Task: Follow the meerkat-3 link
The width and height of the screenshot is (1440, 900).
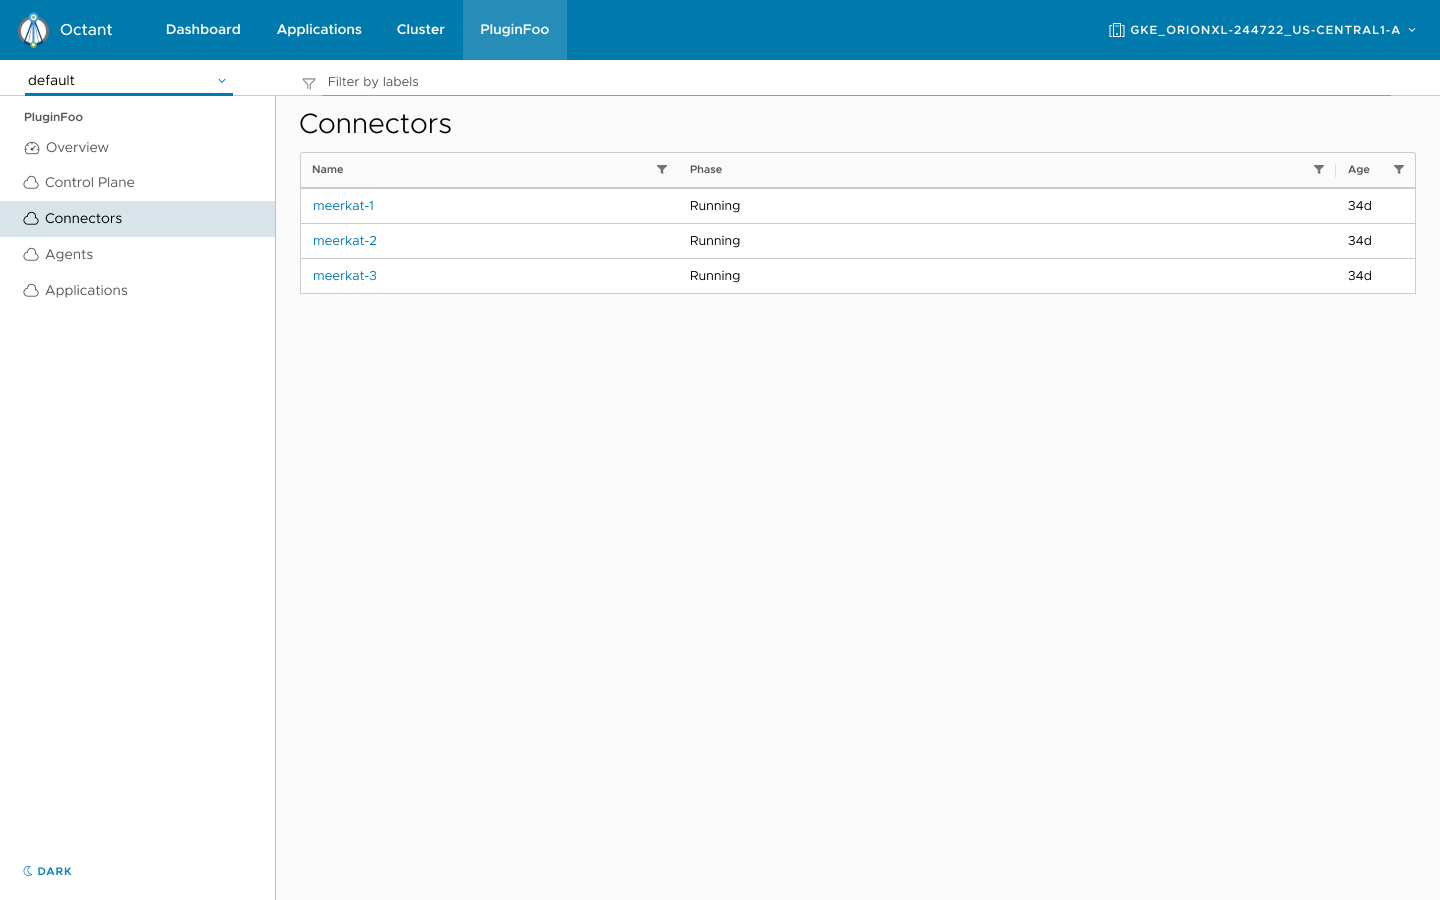Action: pyautogui.click(x=345, y=275)
